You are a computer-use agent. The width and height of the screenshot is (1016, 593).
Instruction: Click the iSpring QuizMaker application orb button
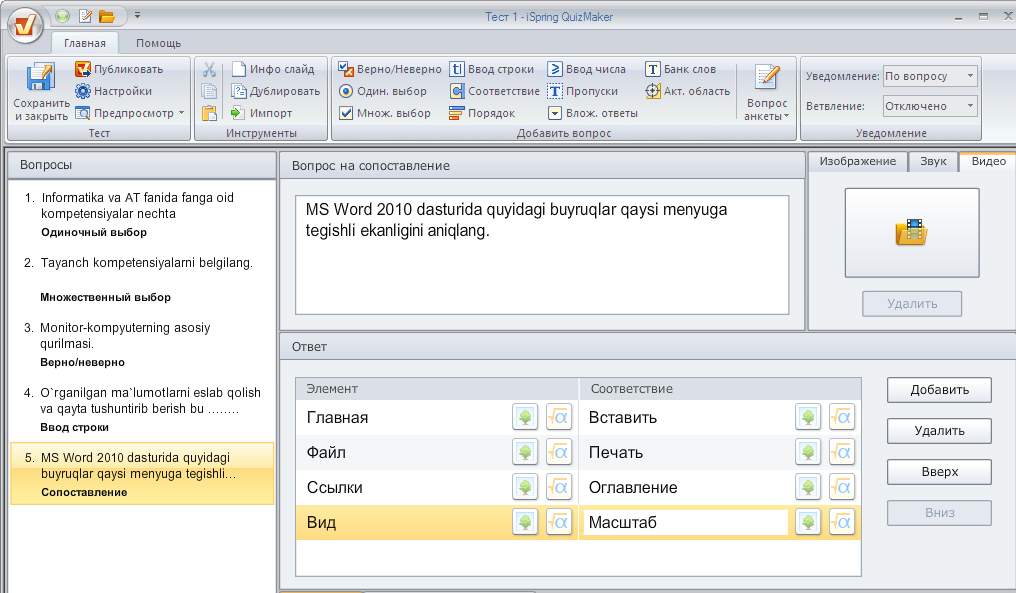(x=25, y=26)
